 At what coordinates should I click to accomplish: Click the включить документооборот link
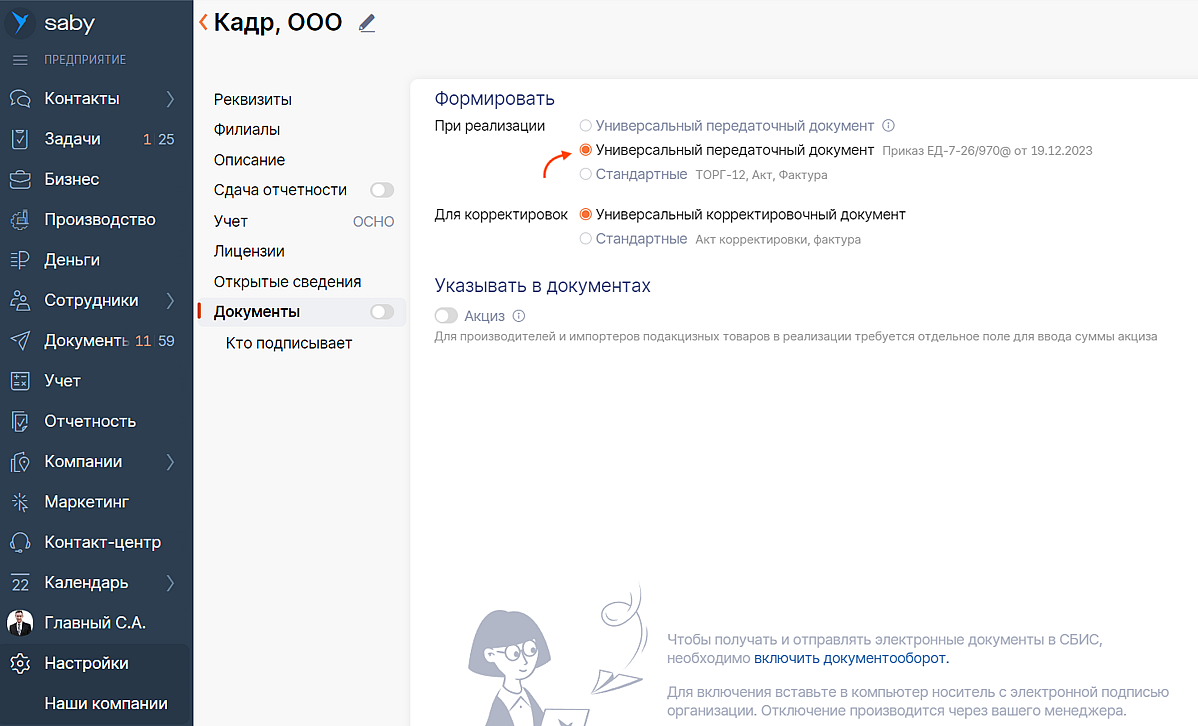(849, 658)
